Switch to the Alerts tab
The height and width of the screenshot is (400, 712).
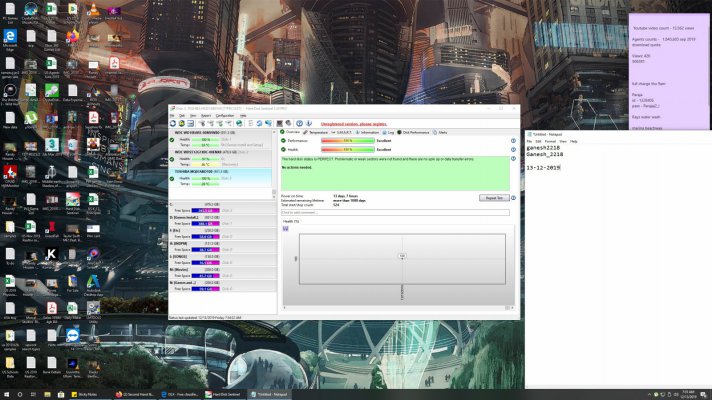[440, 133]
